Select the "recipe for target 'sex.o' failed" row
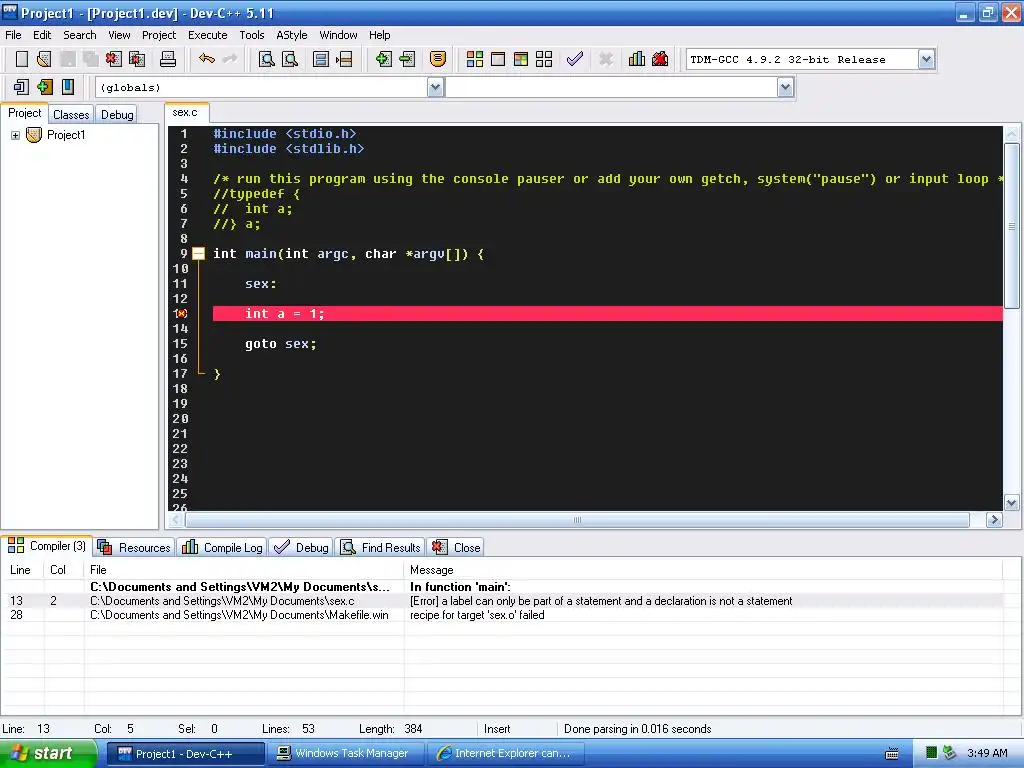Screen dimensions: 1024x768 (x=502, y=615)
